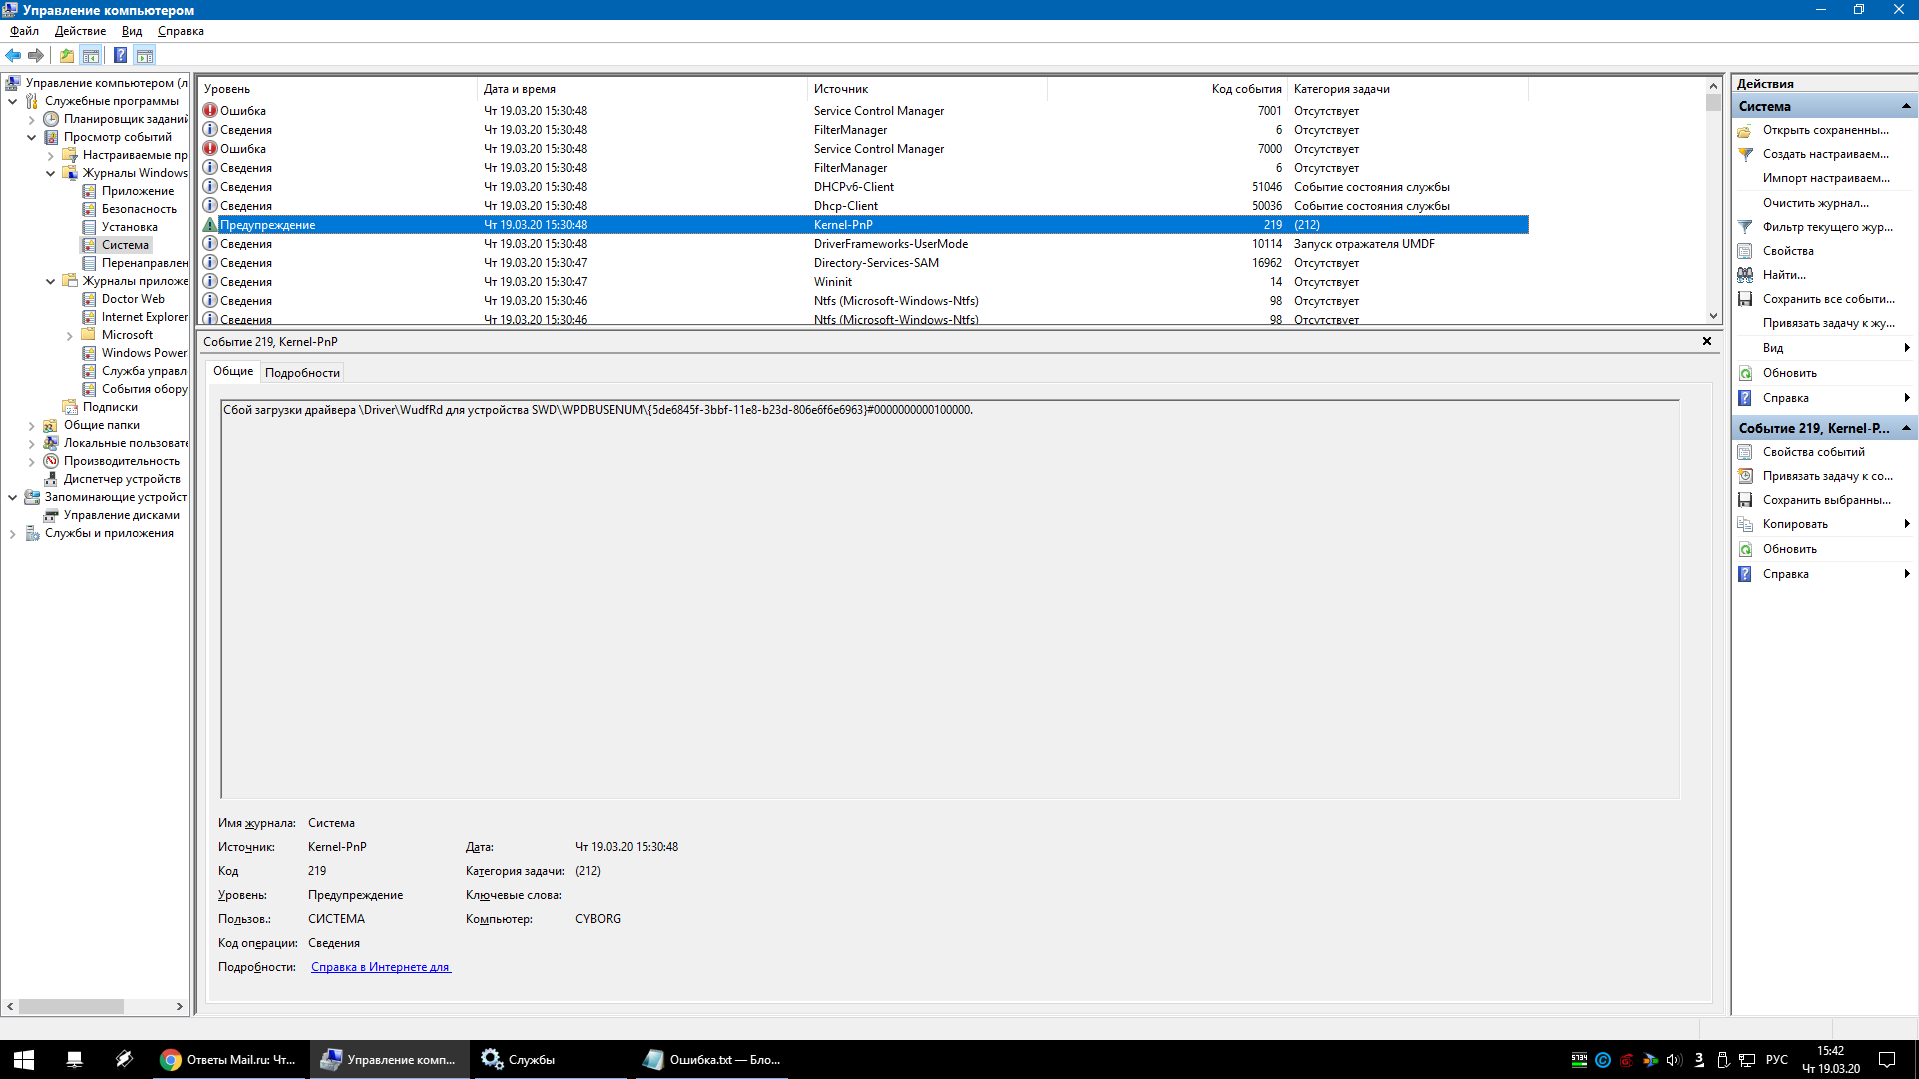Select Приложение log in tree
Screen dimensions: 1919x1079
point(138,191)
